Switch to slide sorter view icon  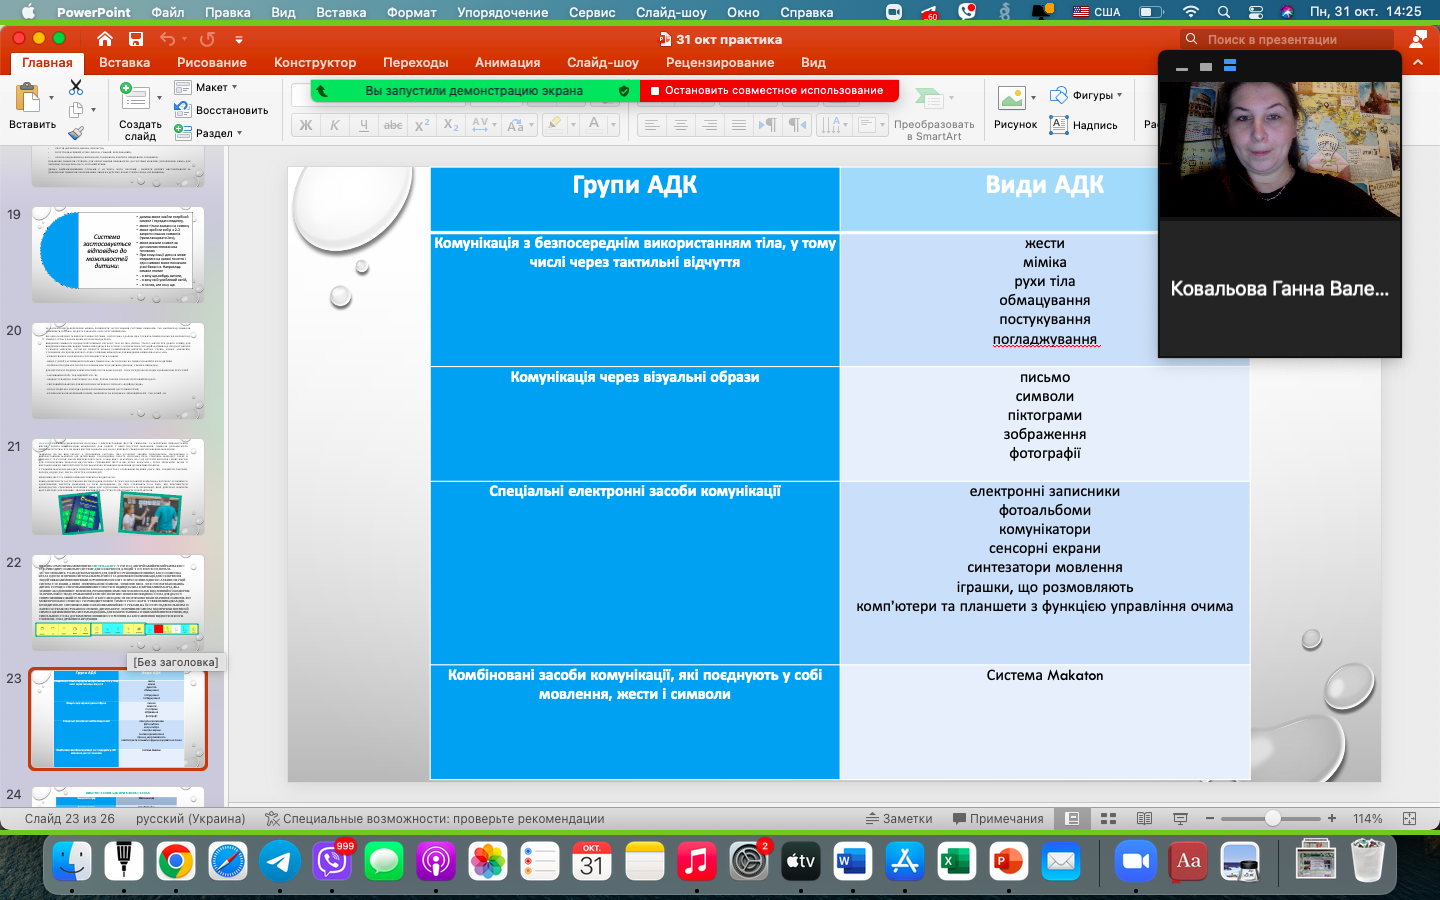[x=1108, y=818]
